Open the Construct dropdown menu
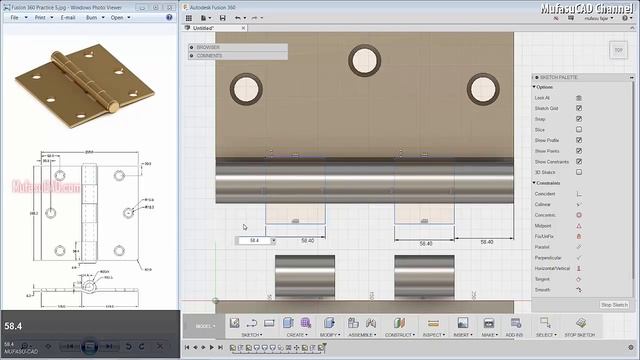The width and height of the screenshot is (640, 360). pyautogui.click(x=400, y=335)
